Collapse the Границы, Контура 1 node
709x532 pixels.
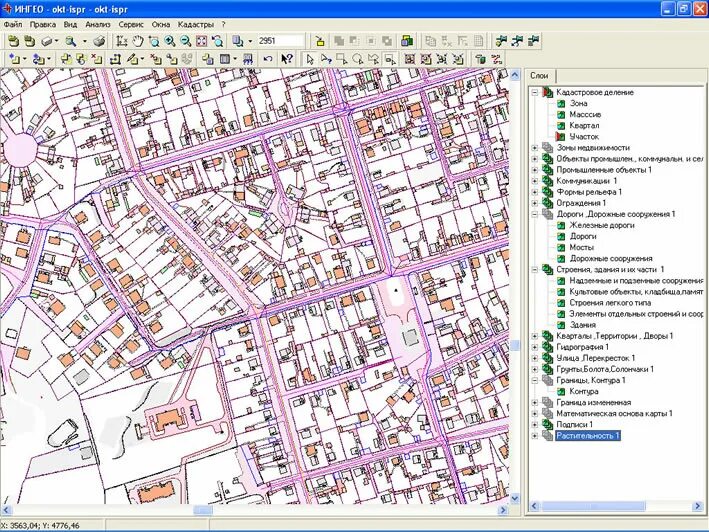pos(535,380)
